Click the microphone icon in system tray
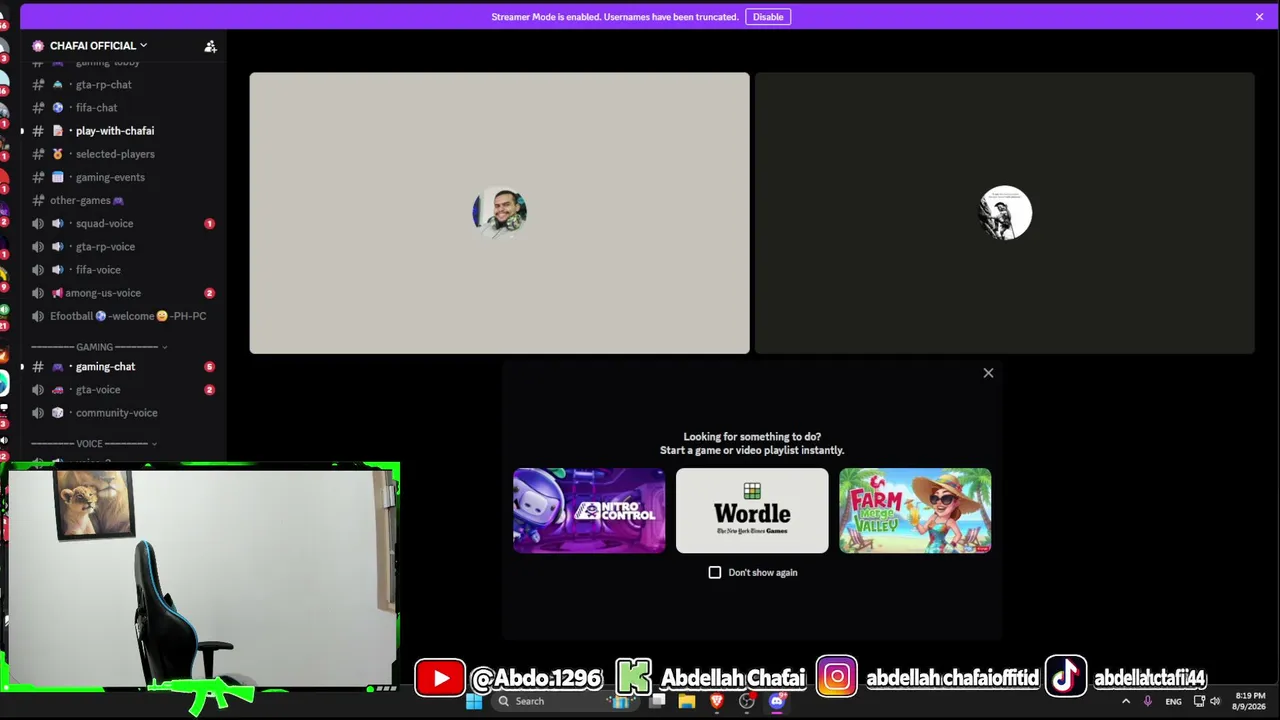The width and height of the screenshot is (1280, 720). 1147,702
